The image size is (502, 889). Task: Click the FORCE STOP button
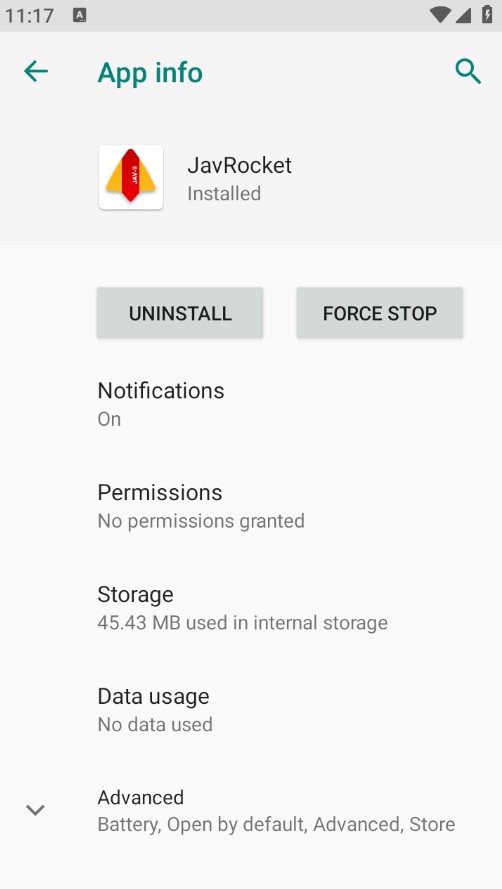click(x=379, y=313)
